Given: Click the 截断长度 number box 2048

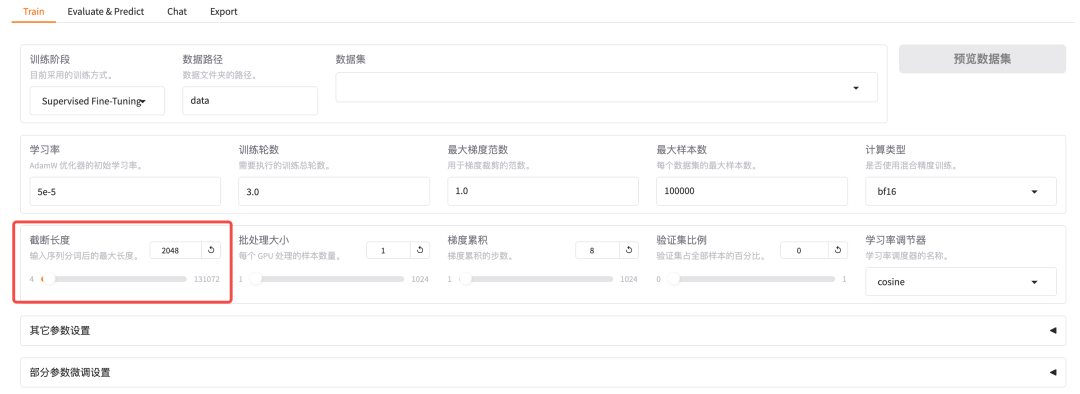Looking at the screenshot, I should (176, 251).
